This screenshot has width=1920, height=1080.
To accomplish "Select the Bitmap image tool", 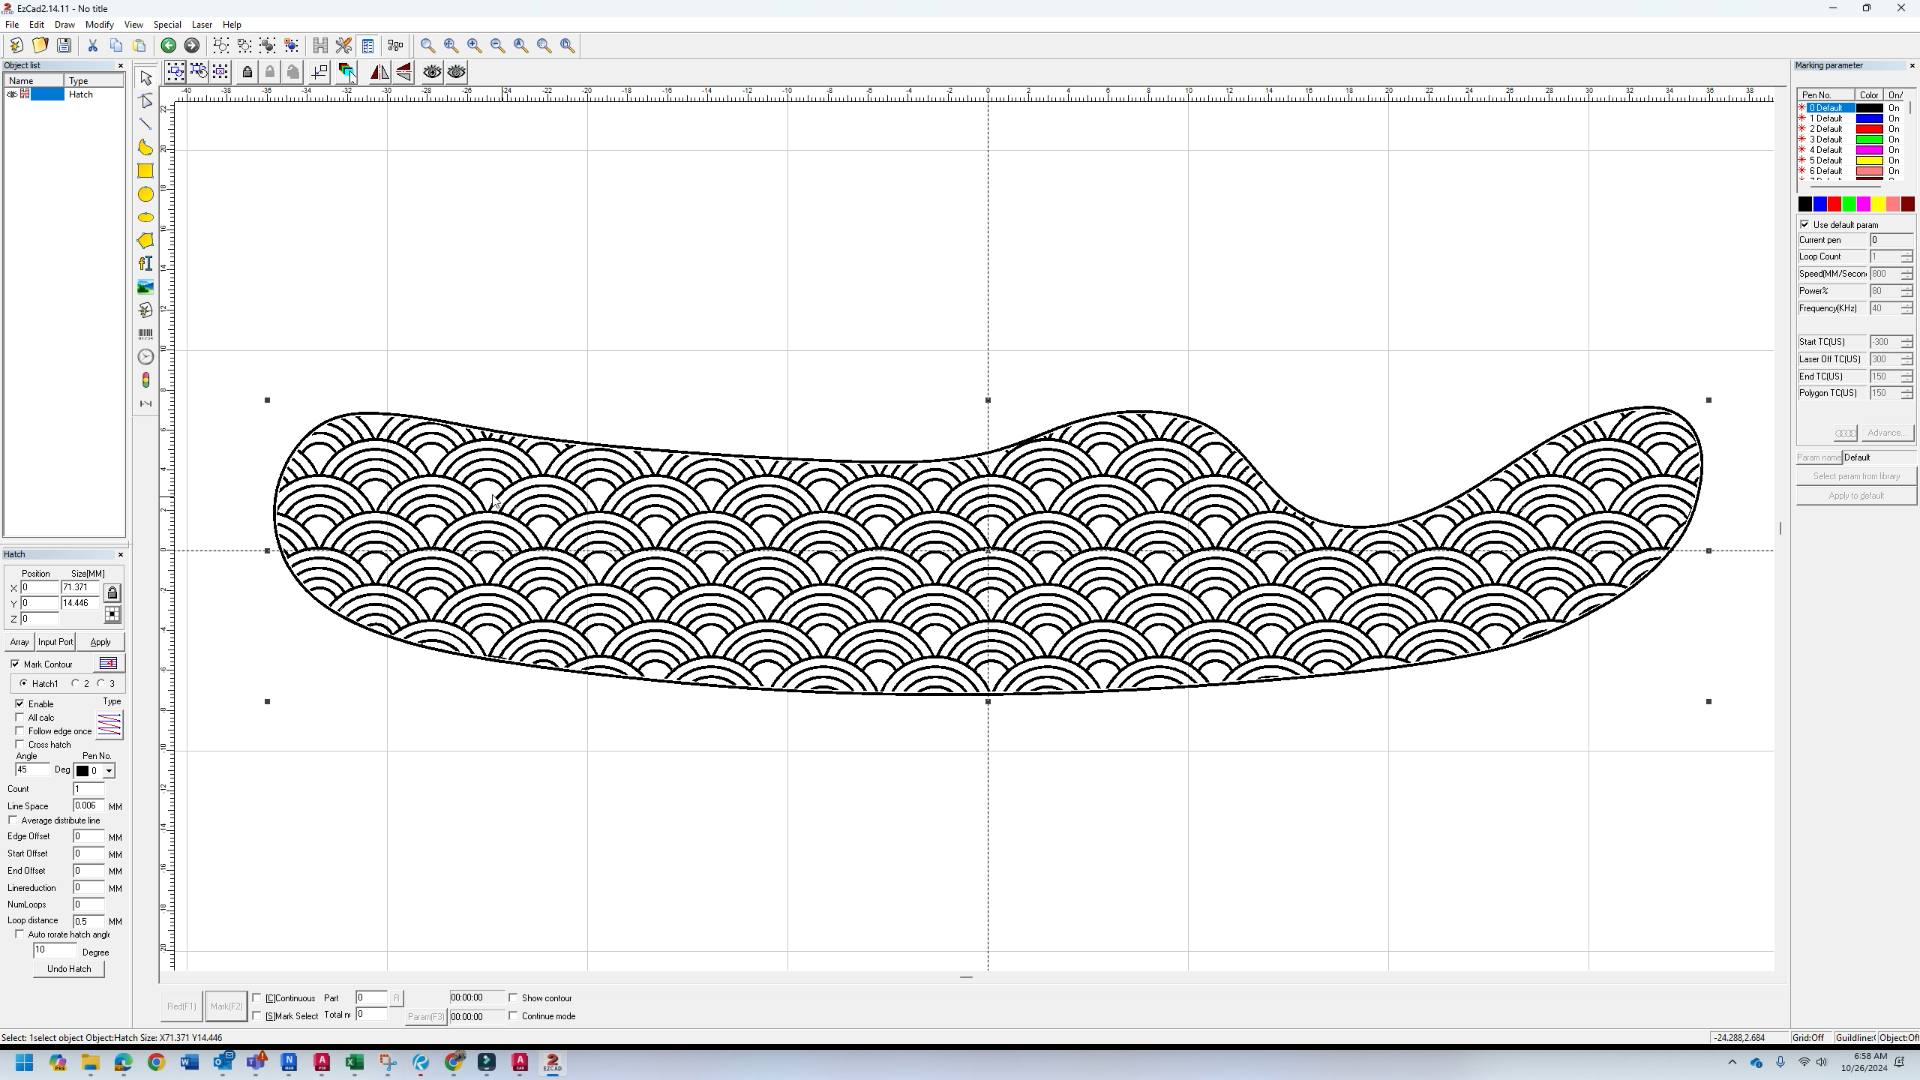I will 146,287.
